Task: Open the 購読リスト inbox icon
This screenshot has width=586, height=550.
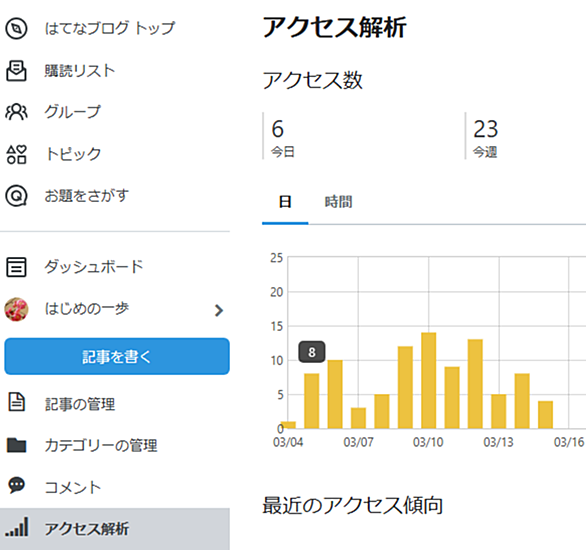Action: pyautogui.click(x=16, y=71)
